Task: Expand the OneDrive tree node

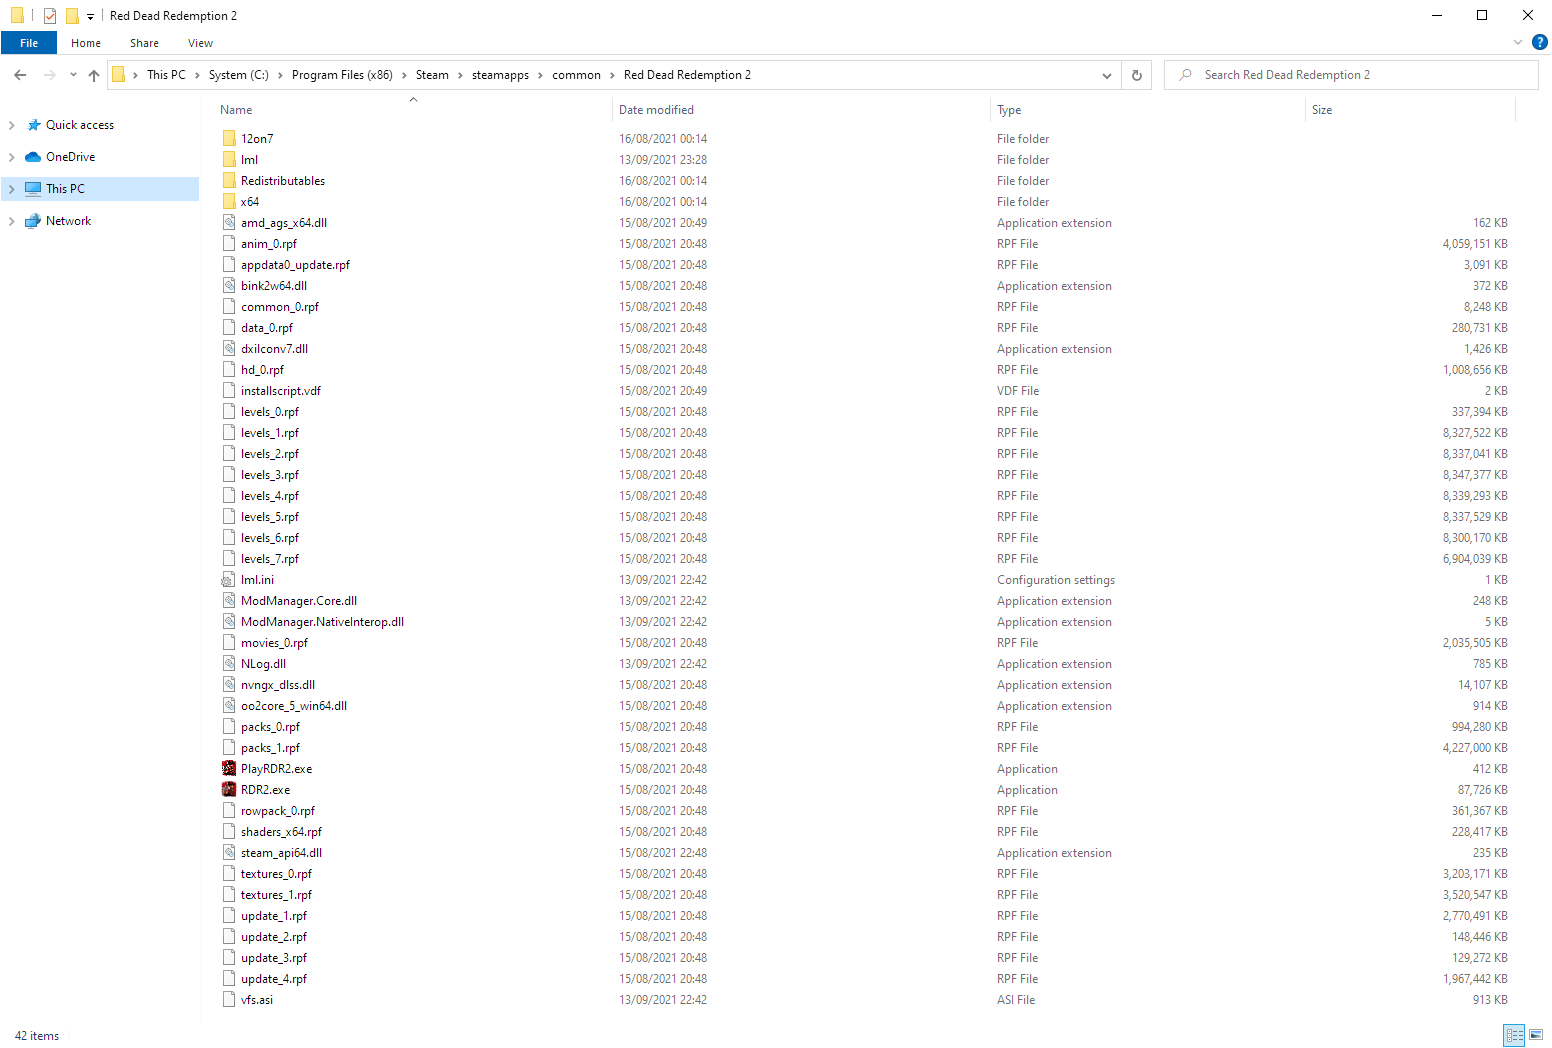Action: point(12,157)
